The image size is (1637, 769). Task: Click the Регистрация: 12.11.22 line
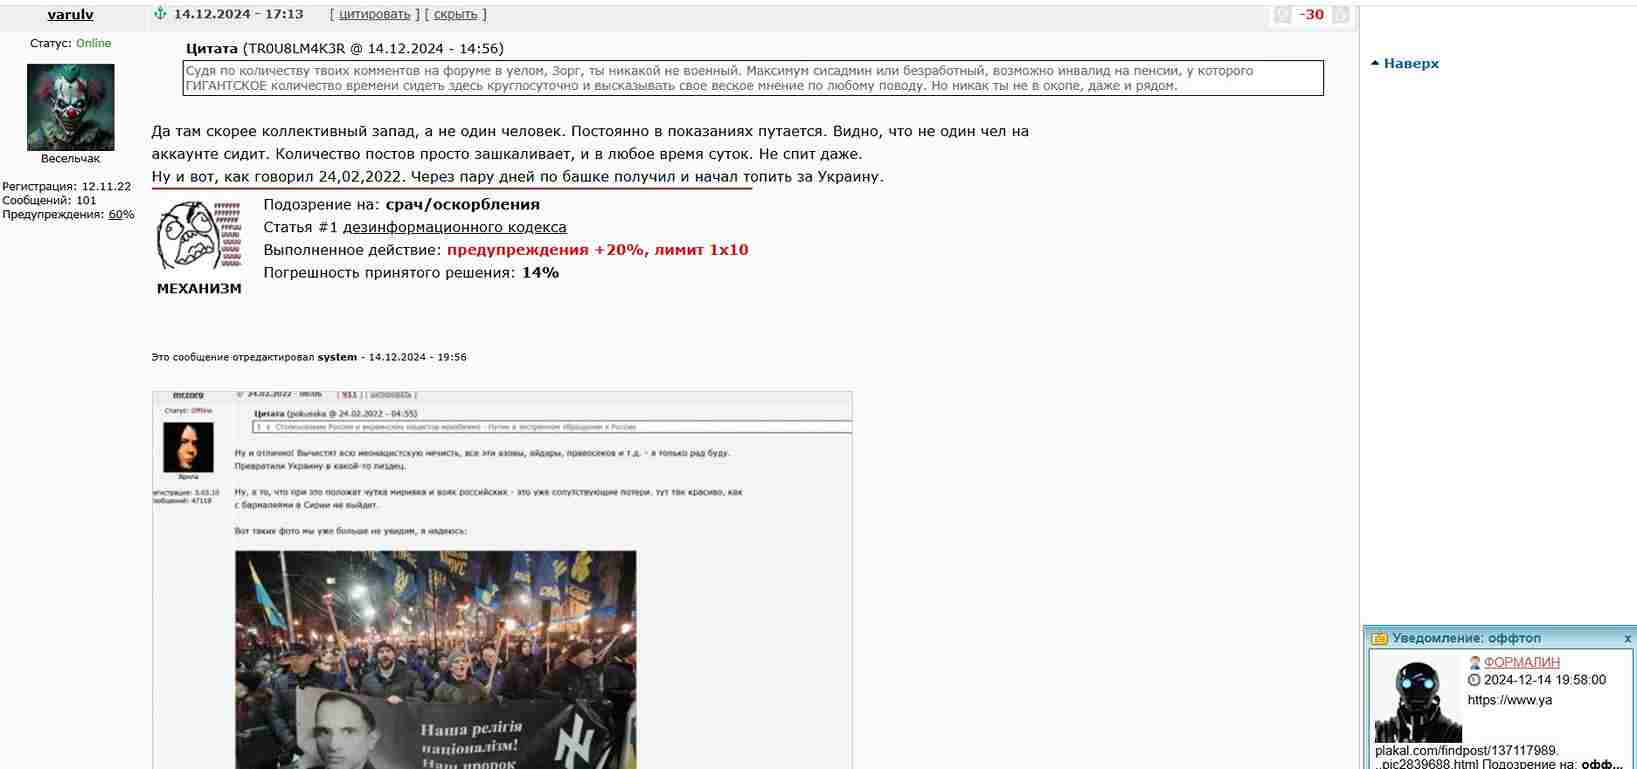tap(66, 187)
